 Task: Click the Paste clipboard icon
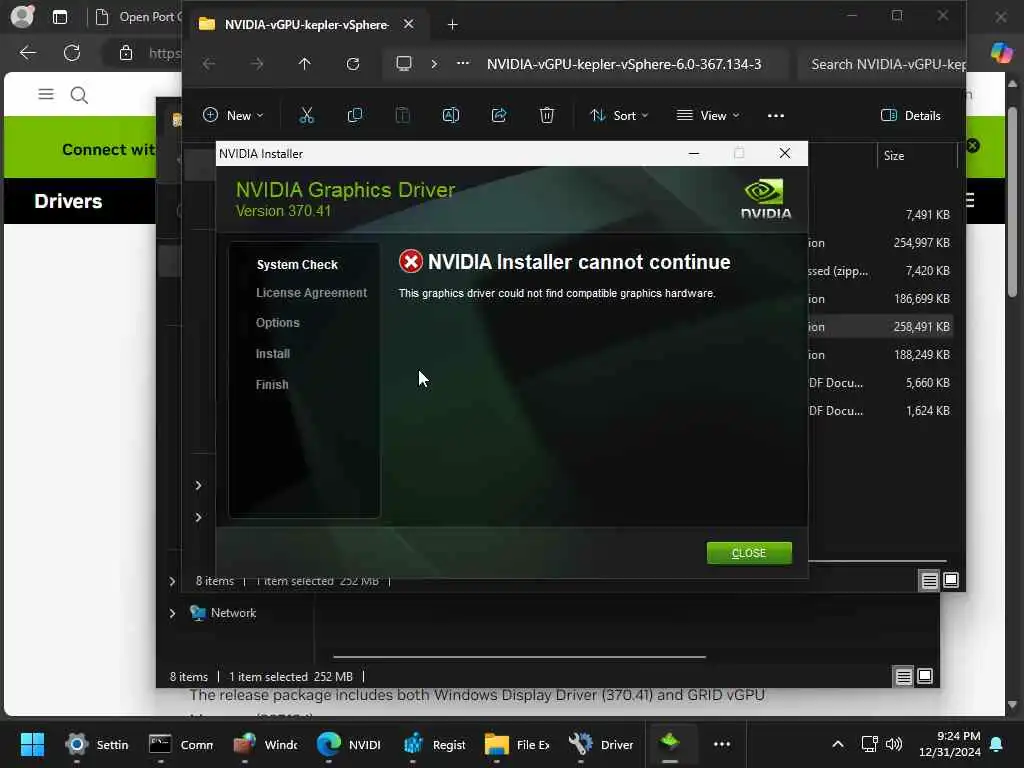click(402, 116)
